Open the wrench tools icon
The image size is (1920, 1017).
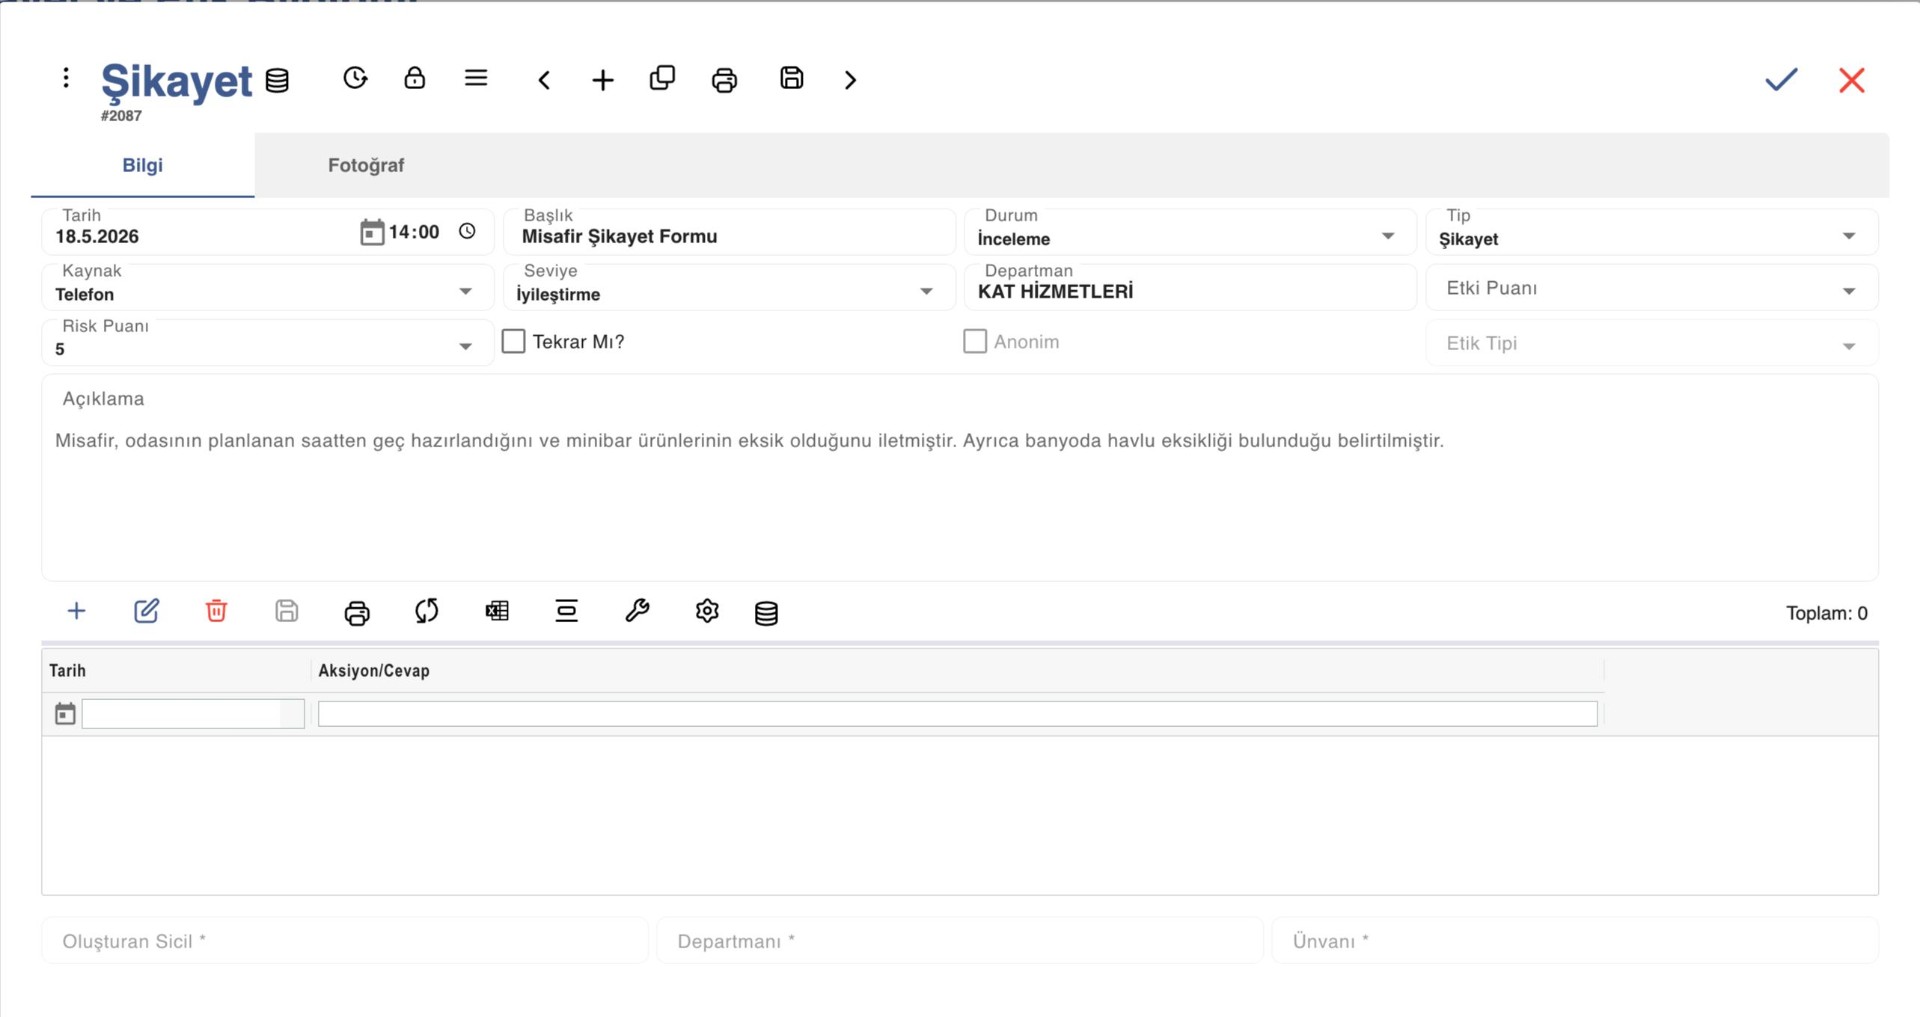pyautogui.click(x=637, y=611)
